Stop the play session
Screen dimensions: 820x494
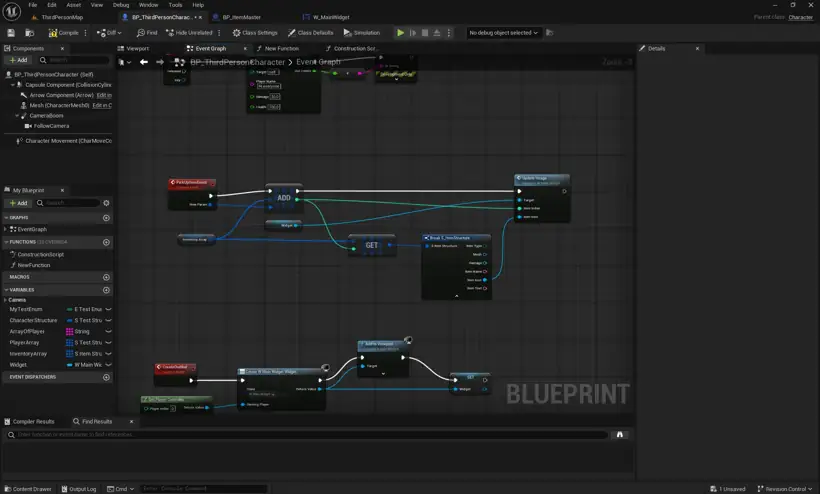[x=425, y=33]
